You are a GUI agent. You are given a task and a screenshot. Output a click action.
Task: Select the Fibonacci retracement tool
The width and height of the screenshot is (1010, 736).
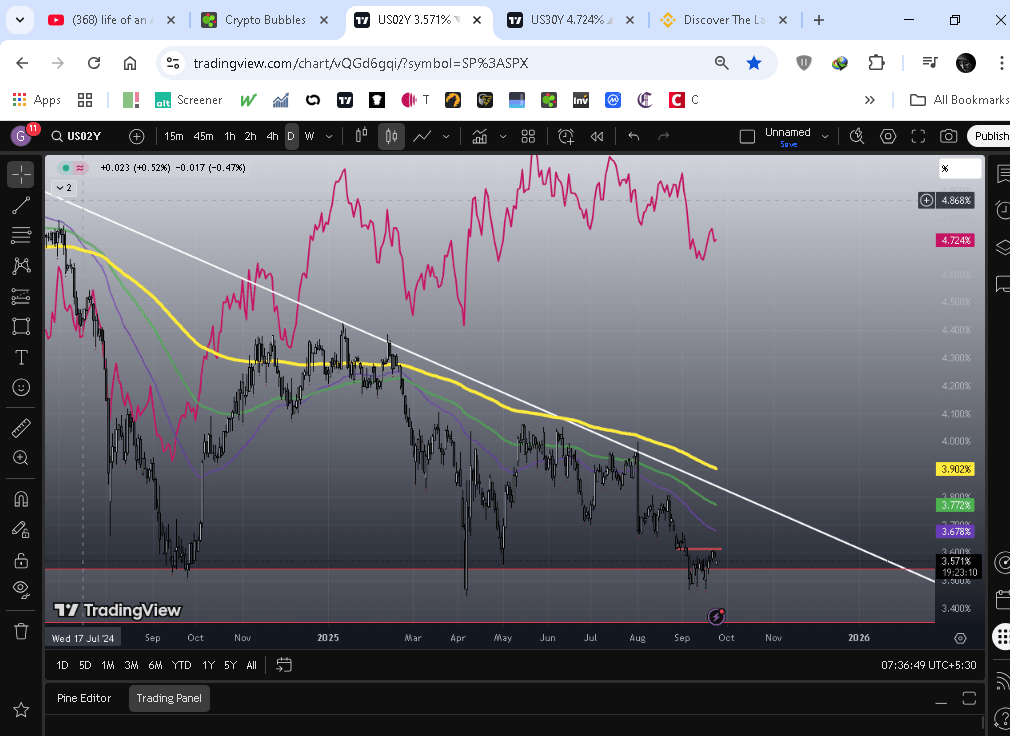[20, 235]
